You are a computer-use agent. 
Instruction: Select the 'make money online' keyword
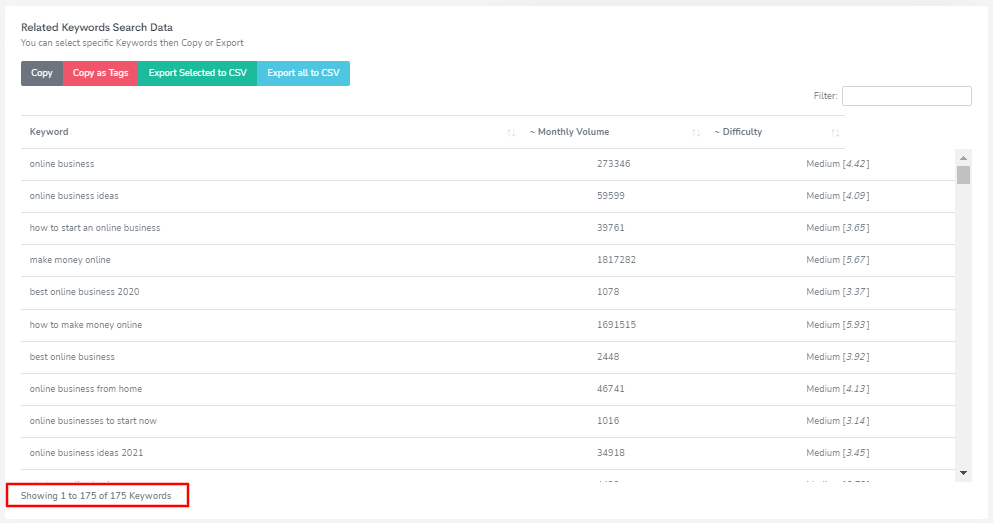70,260
